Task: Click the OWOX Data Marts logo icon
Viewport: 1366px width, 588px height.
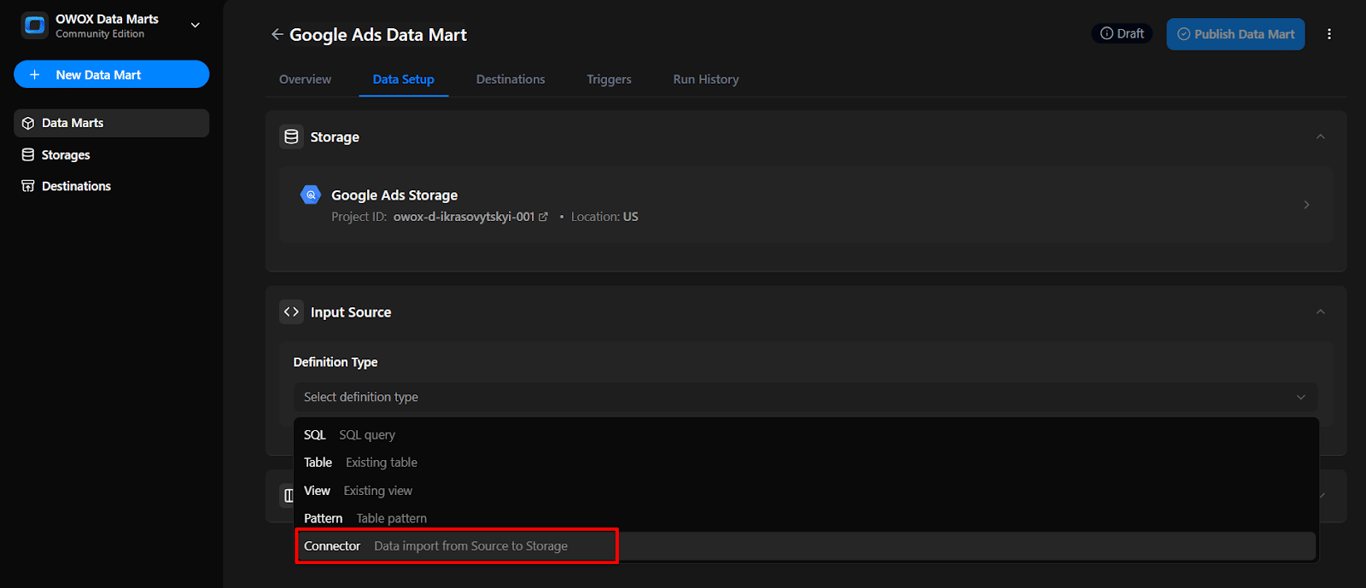Action: coord(35,26)
